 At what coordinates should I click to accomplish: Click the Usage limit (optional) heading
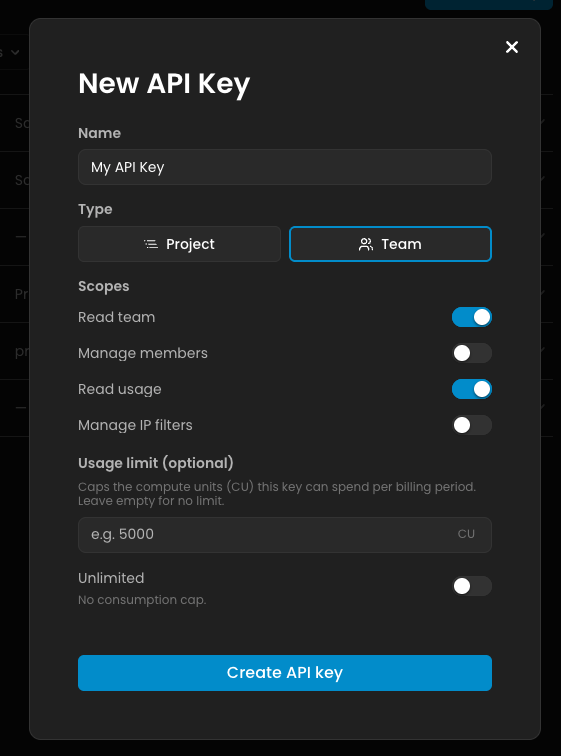(x=156, y=463)
